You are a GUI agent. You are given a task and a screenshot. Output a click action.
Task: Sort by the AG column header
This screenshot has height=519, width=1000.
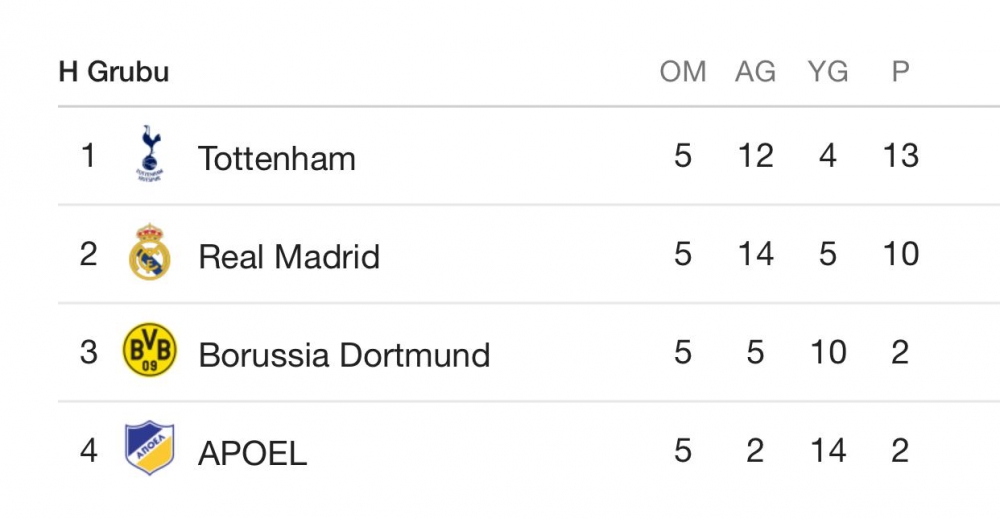[755, 72]
